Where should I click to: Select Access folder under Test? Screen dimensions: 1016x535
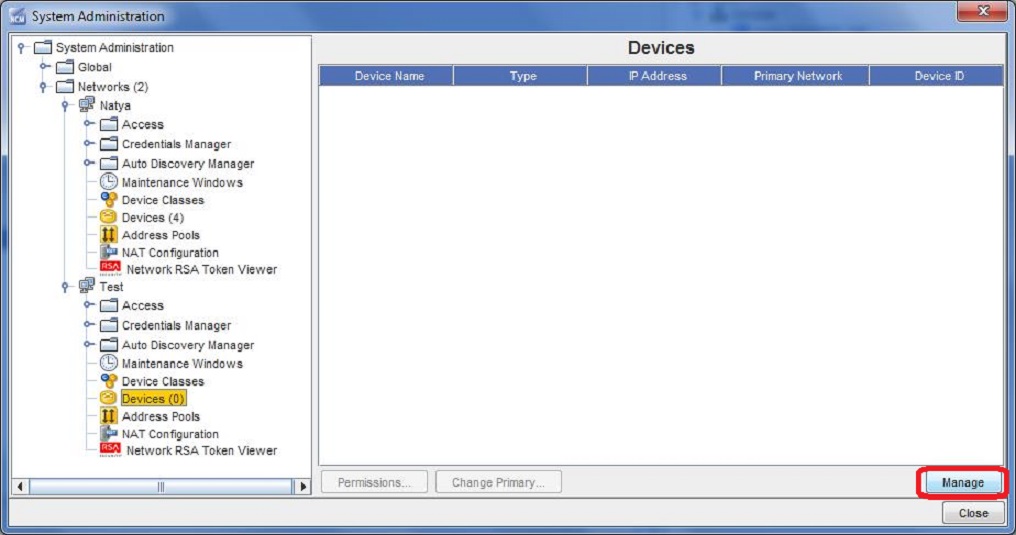[x=142, y=306]
